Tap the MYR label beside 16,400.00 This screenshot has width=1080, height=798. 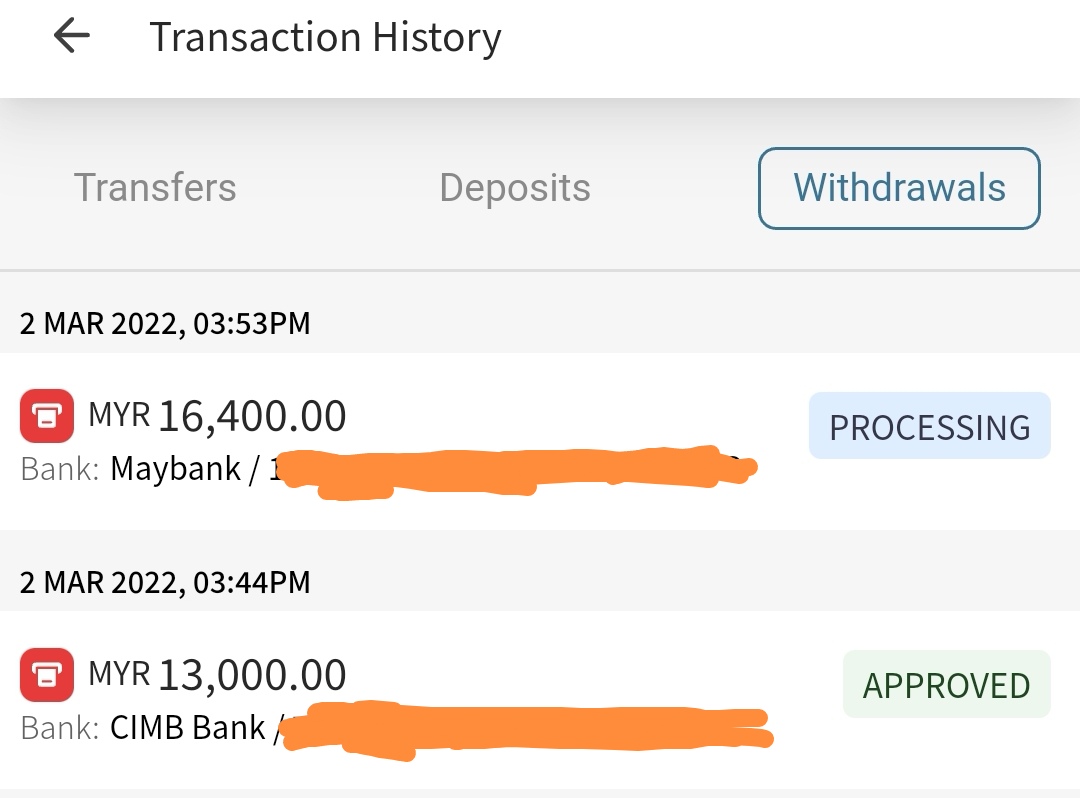pyautogui.click(x=119, y=415)
